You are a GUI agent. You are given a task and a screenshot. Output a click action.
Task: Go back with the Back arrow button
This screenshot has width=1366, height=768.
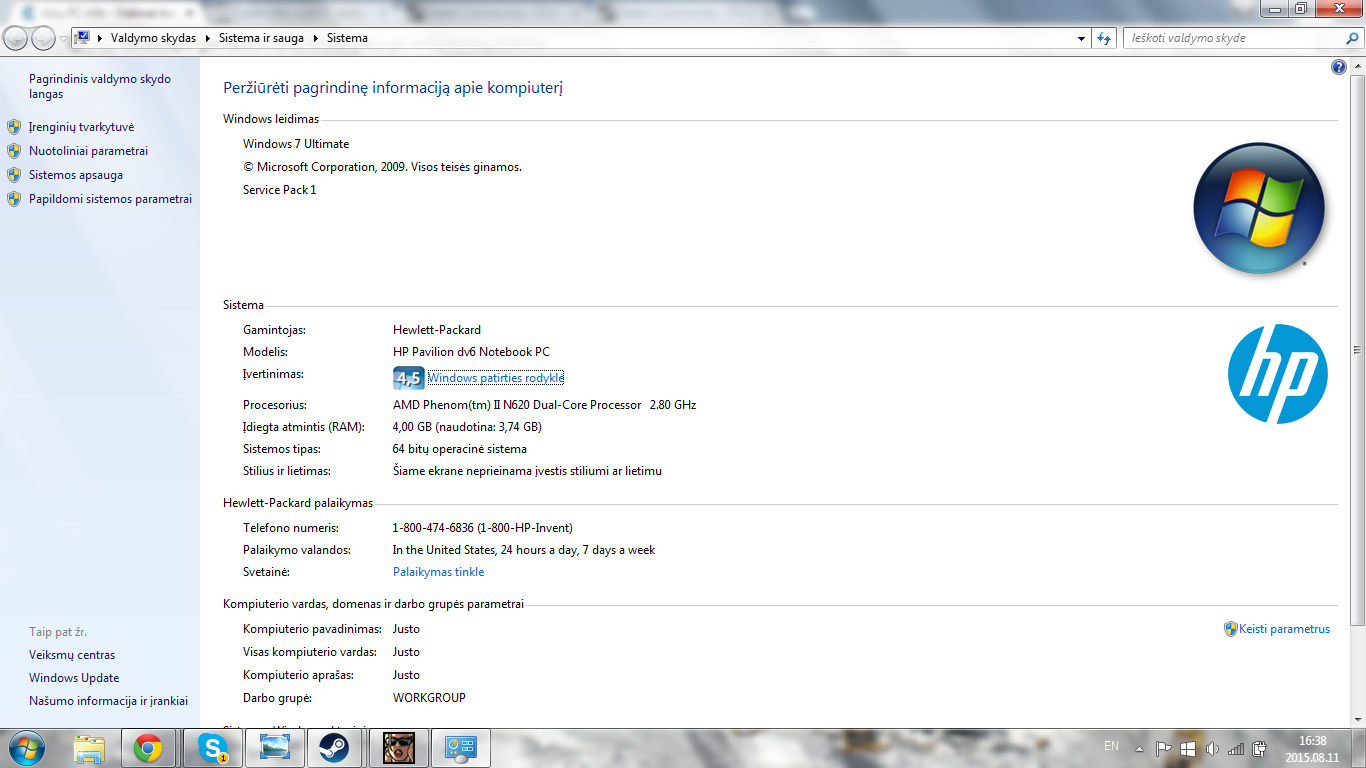[x=16, y=38]
